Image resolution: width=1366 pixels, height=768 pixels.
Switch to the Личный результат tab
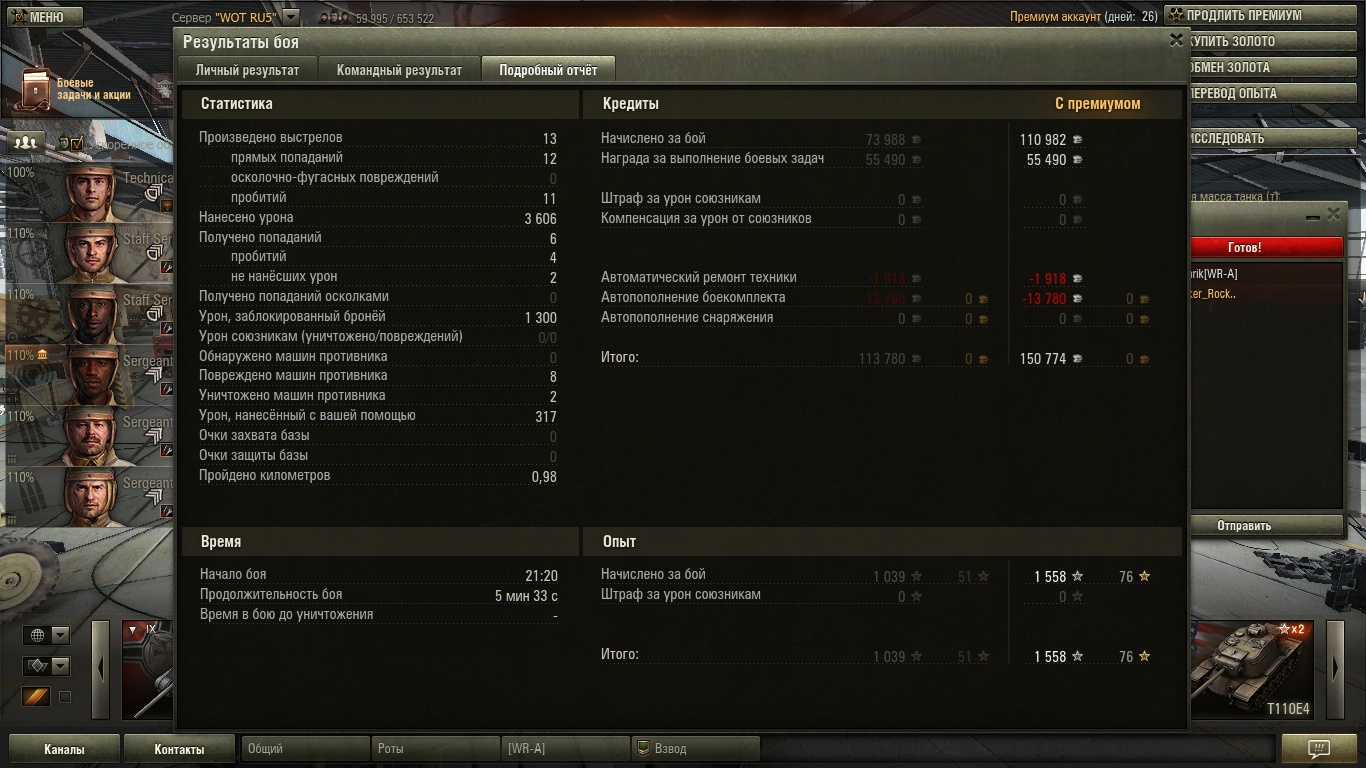pos(247,70)
